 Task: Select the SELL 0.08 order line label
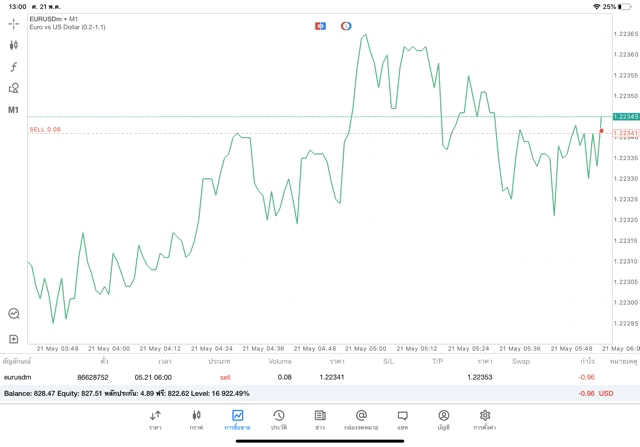(x=45, y=129)
